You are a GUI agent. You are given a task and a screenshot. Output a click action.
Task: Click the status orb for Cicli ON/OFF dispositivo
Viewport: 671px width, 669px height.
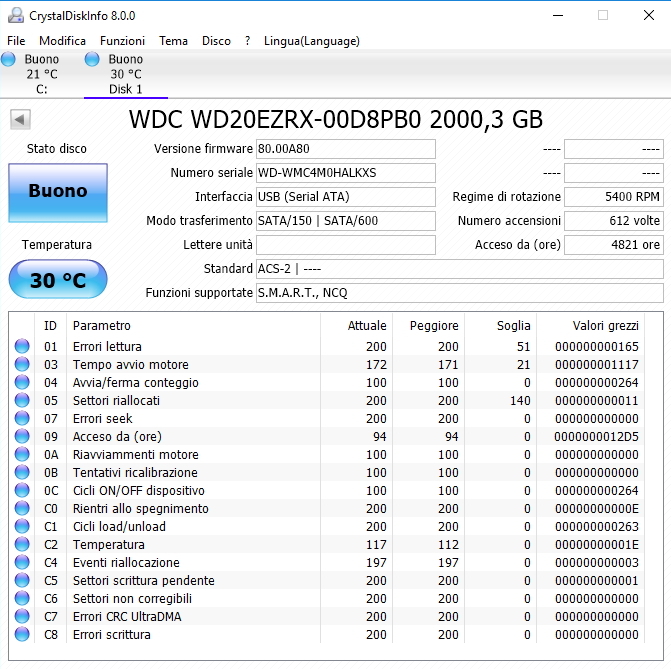(x=22, y=490)
